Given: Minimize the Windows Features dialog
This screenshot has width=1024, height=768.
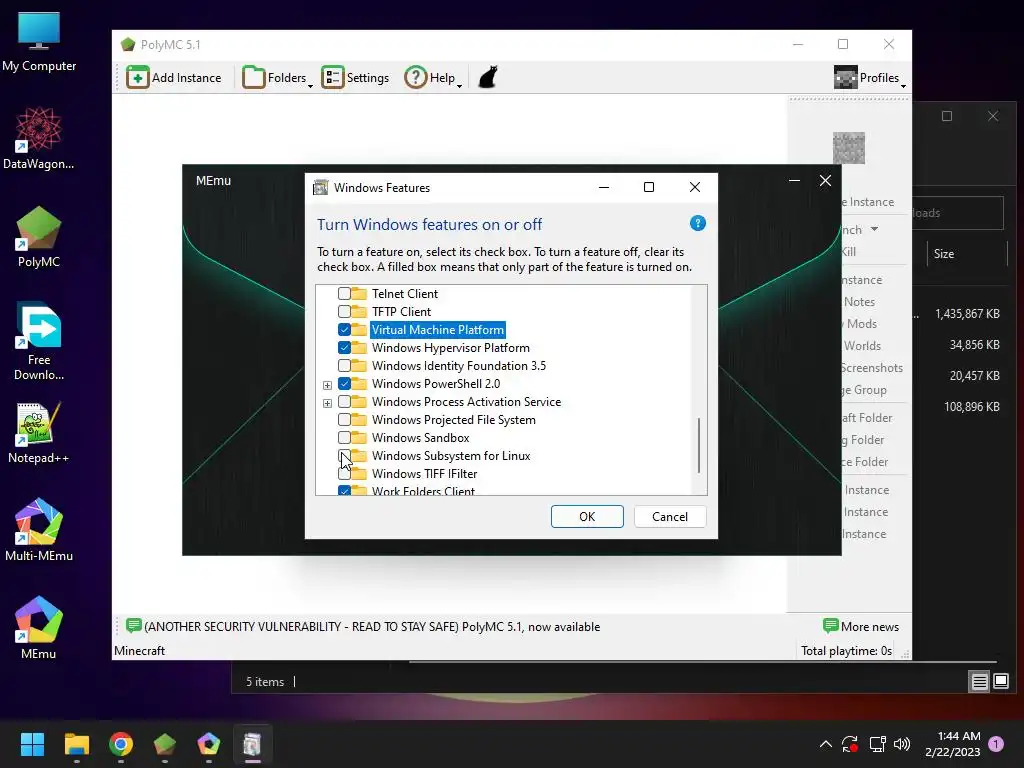Looking at the screenshot, I should [x=604, y=187].
